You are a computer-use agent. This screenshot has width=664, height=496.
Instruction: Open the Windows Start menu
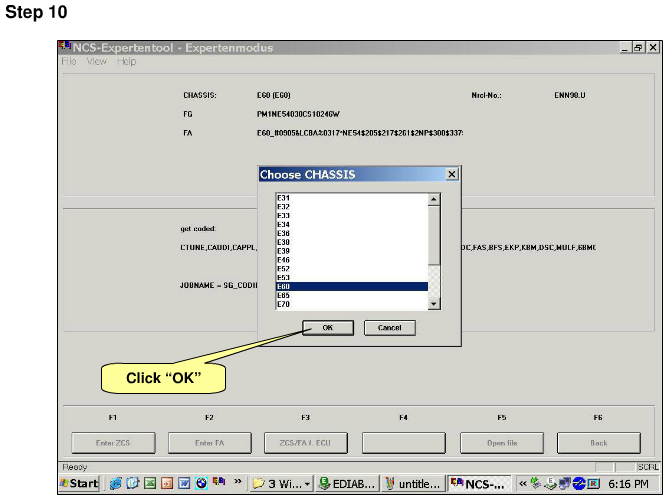(79, 483)
